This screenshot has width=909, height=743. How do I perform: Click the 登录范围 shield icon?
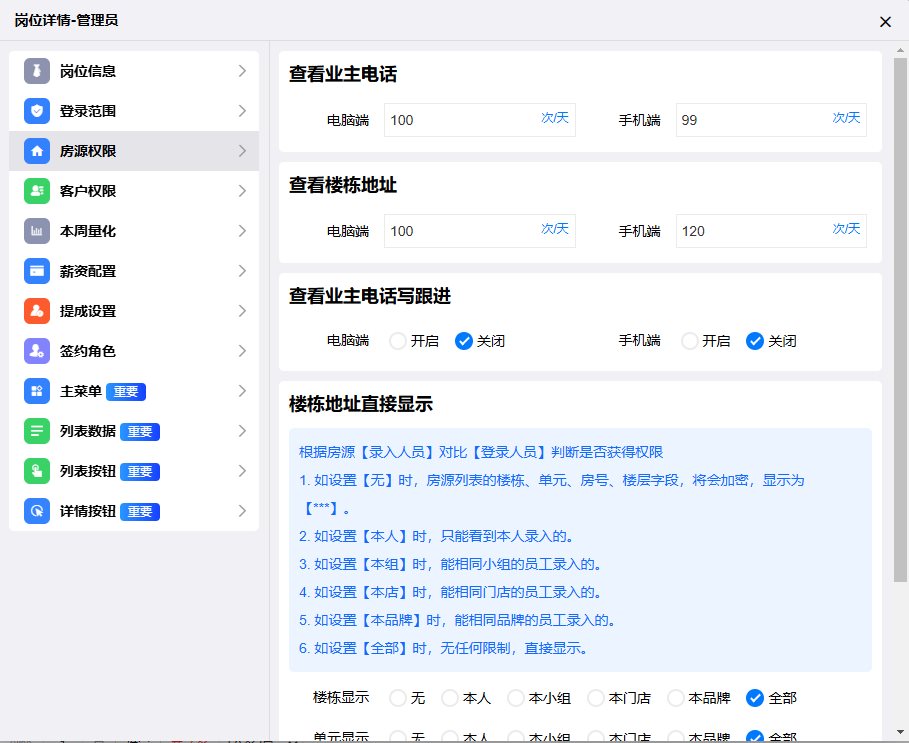(37, 111)
